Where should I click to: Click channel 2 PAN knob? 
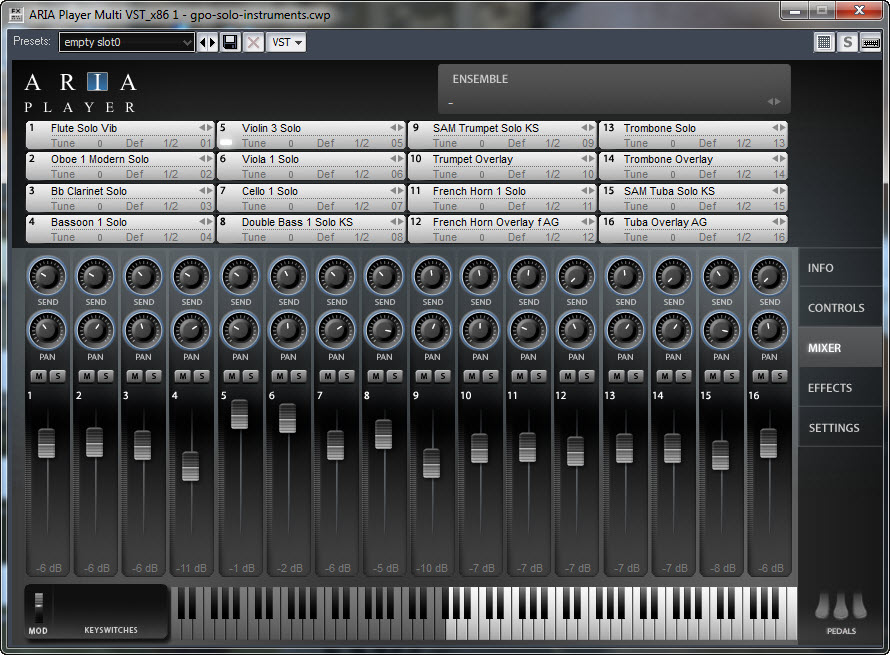coord(95,331)
